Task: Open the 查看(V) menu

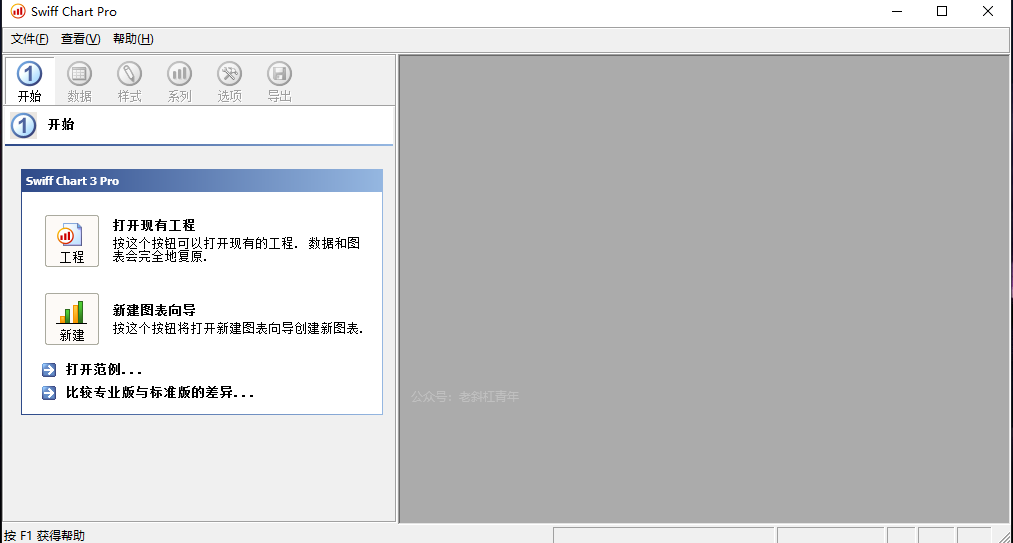Action: pyautogui.click(x=81, y=39)
